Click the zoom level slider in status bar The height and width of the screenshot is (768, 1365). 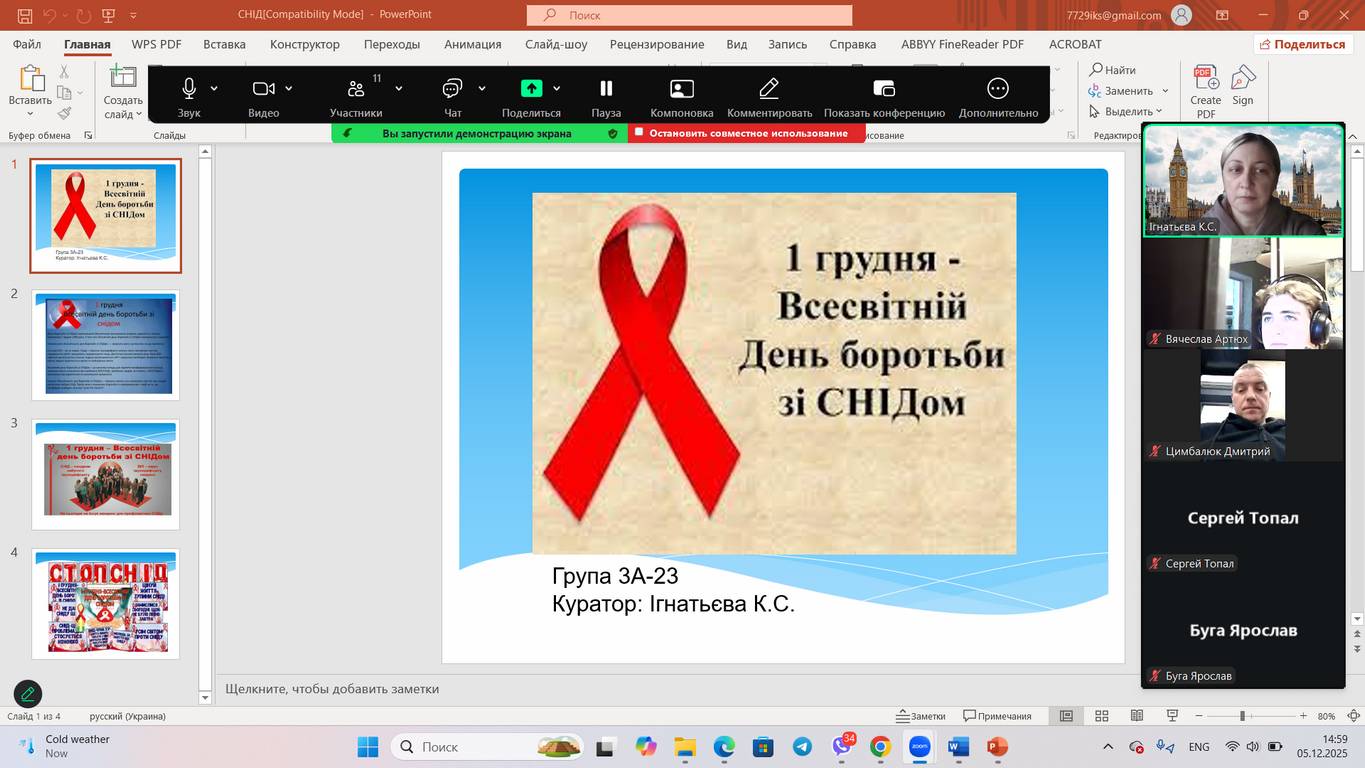coord(1242,716)
